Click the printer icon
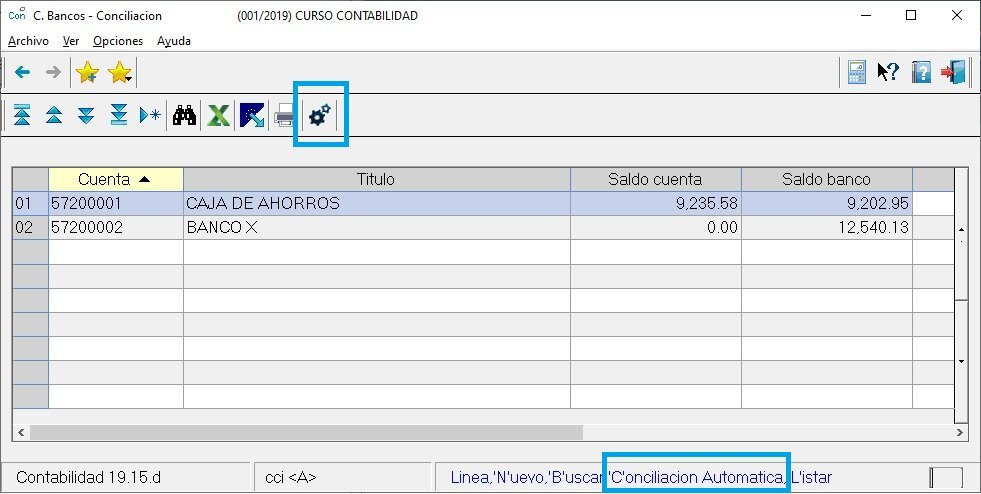Screen dimensions: 981x494 [285, 116]
